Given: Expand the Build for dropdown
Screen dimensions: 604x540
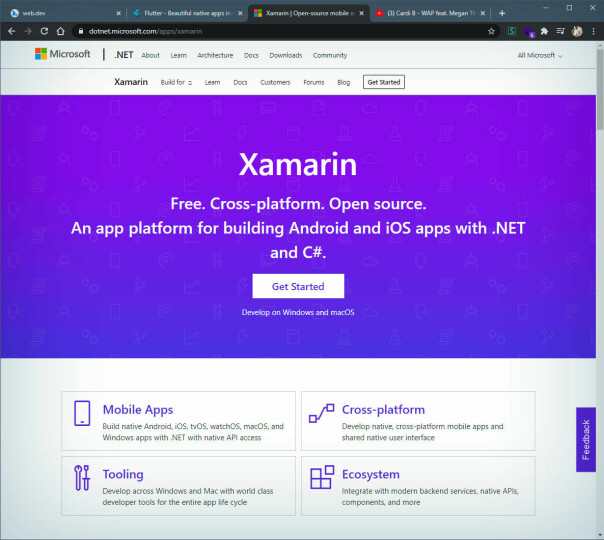Looking at the screenshot, I should pos(176,82).
